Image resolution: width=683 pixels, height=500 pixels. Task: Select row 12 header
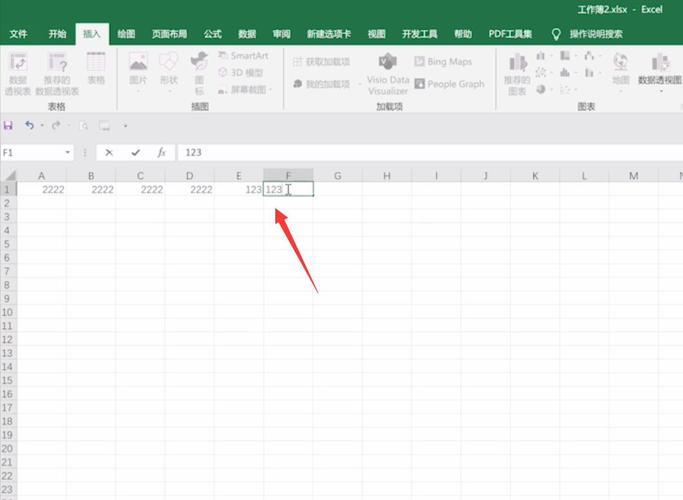click(7, 339)
